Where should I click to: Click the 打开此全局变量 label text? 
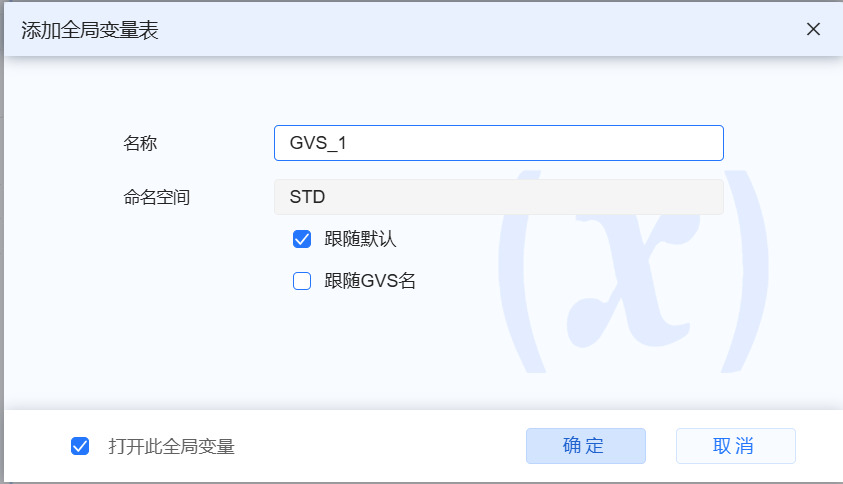click(172, 446)
